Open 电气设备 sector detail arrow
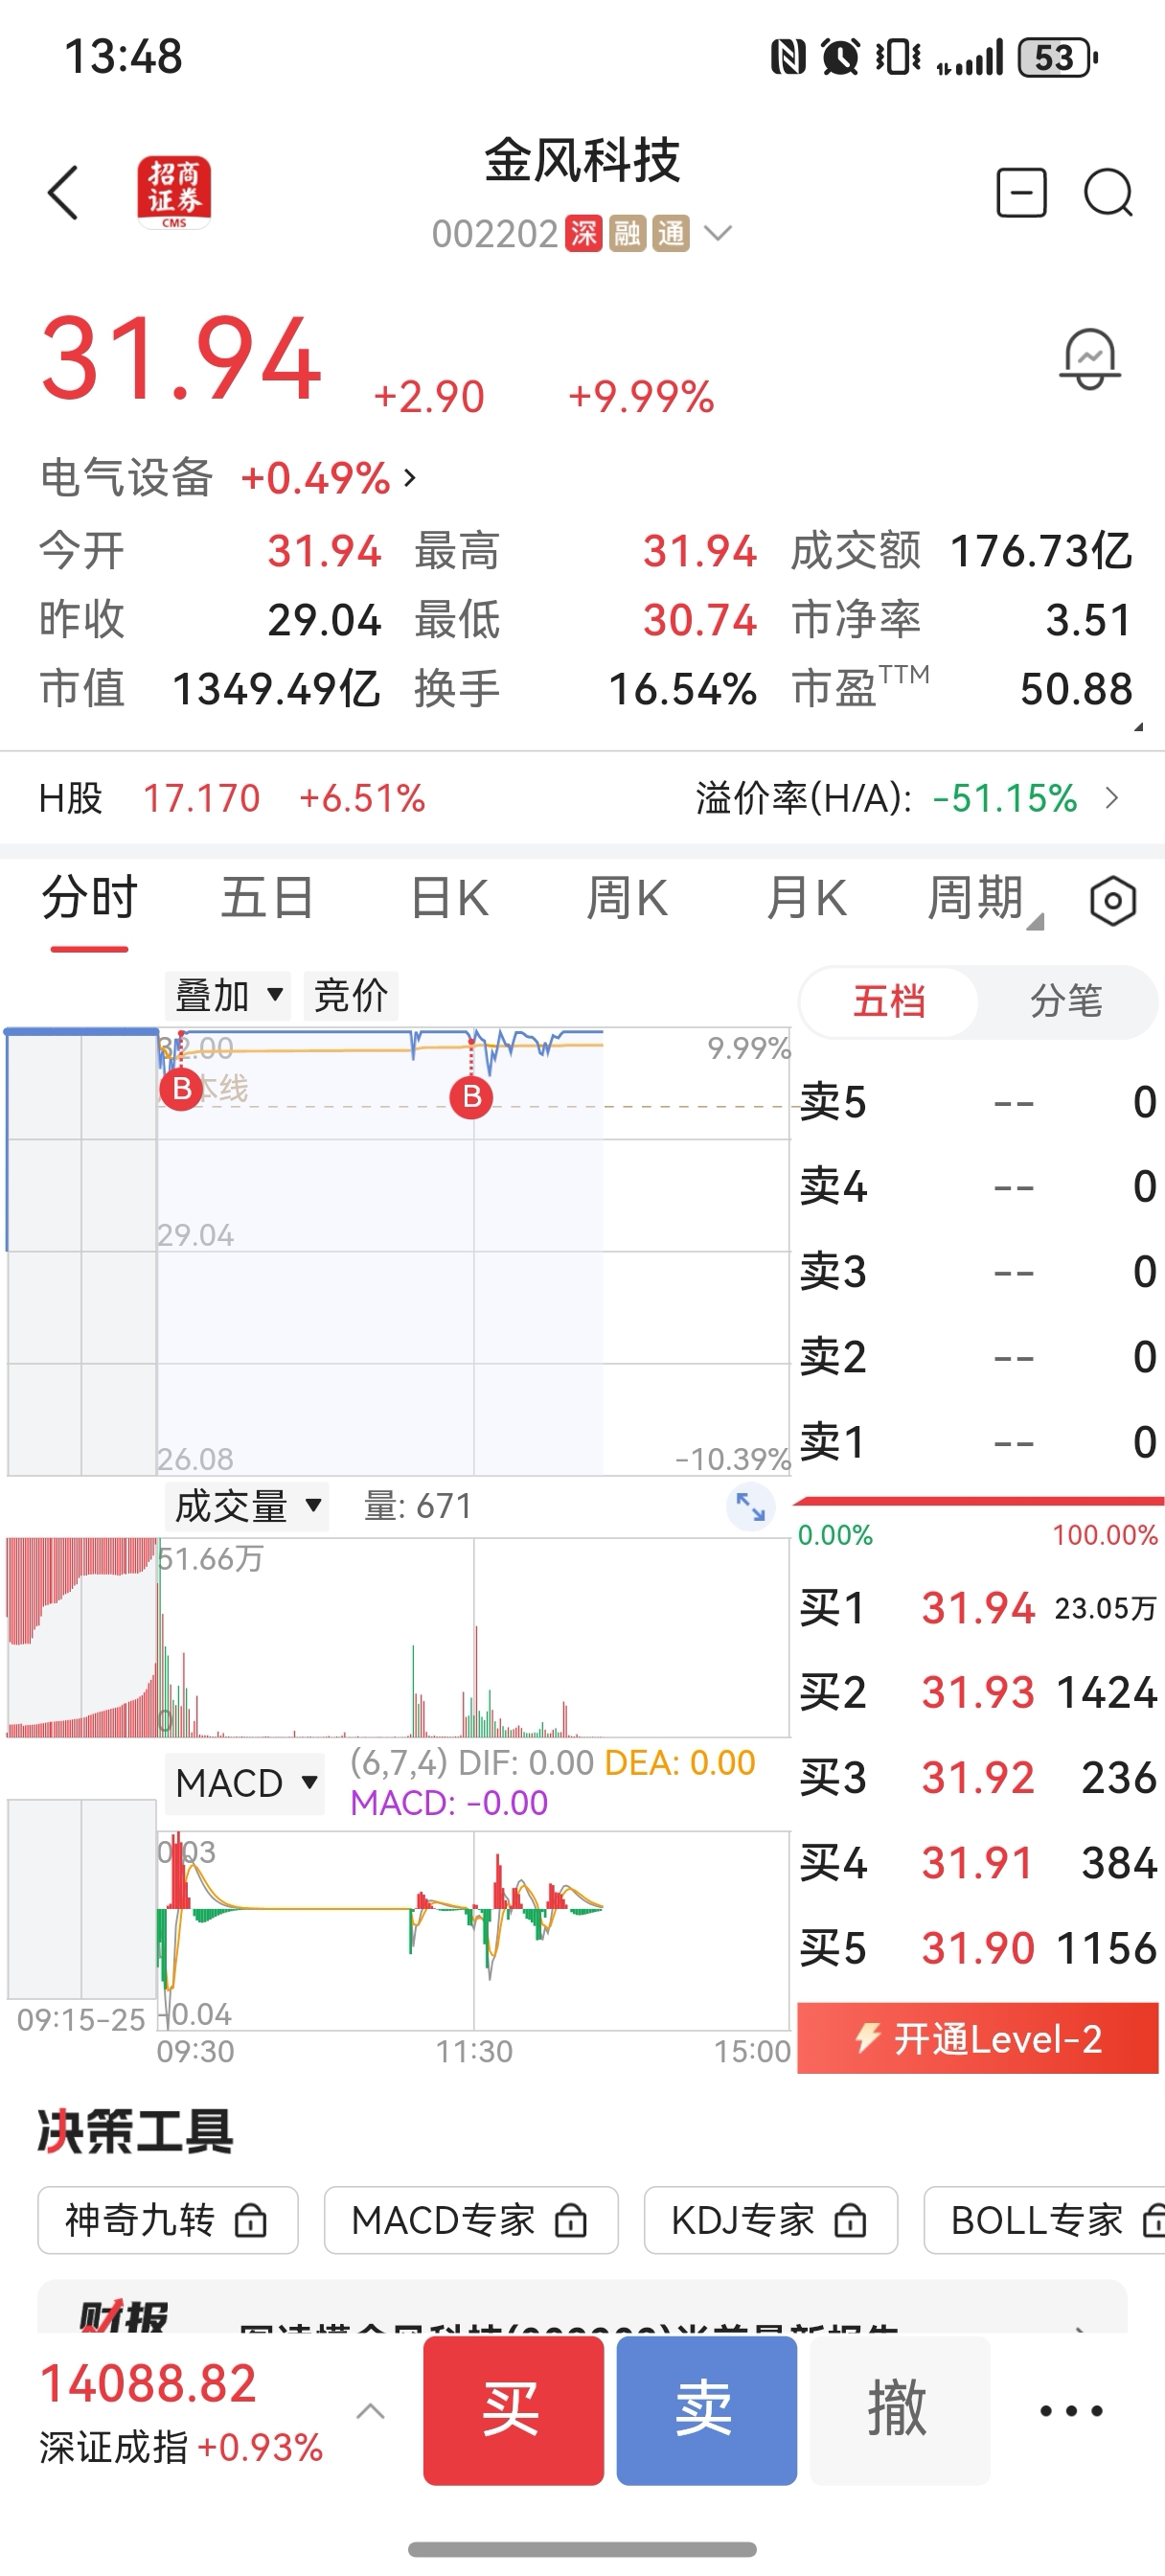 pyautogui.click(x=409, y=478)
